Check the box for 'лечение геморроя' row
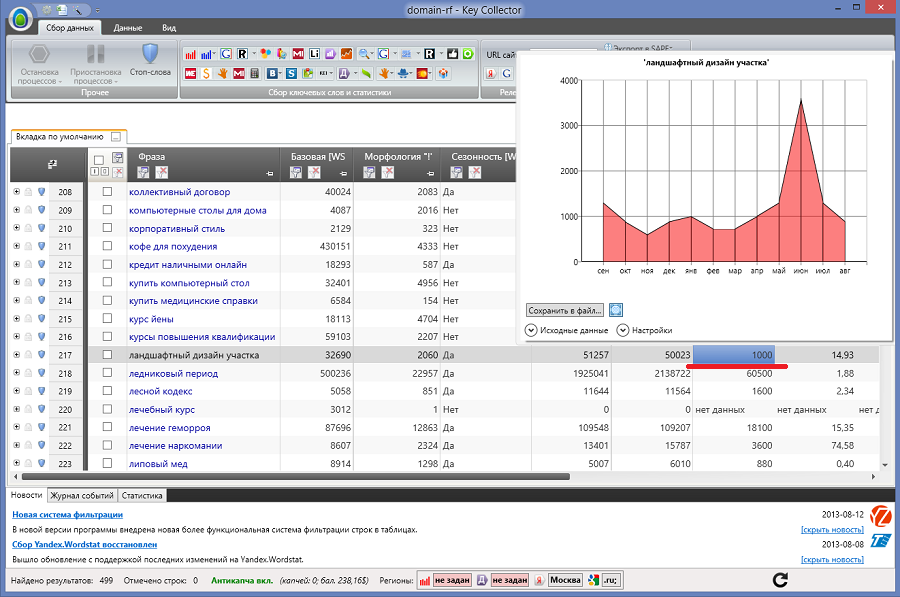The width and height of the screenshot is (900, 597). pos(107,427)
